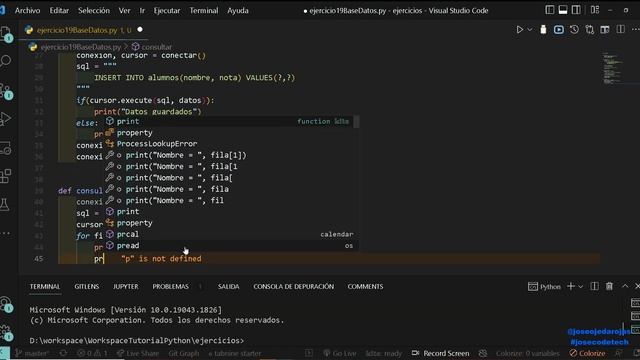Screen dimensions: 640x360
Task: Choose suggestion print("Nombre = ", fila[1])
Action: click(231, 155)
